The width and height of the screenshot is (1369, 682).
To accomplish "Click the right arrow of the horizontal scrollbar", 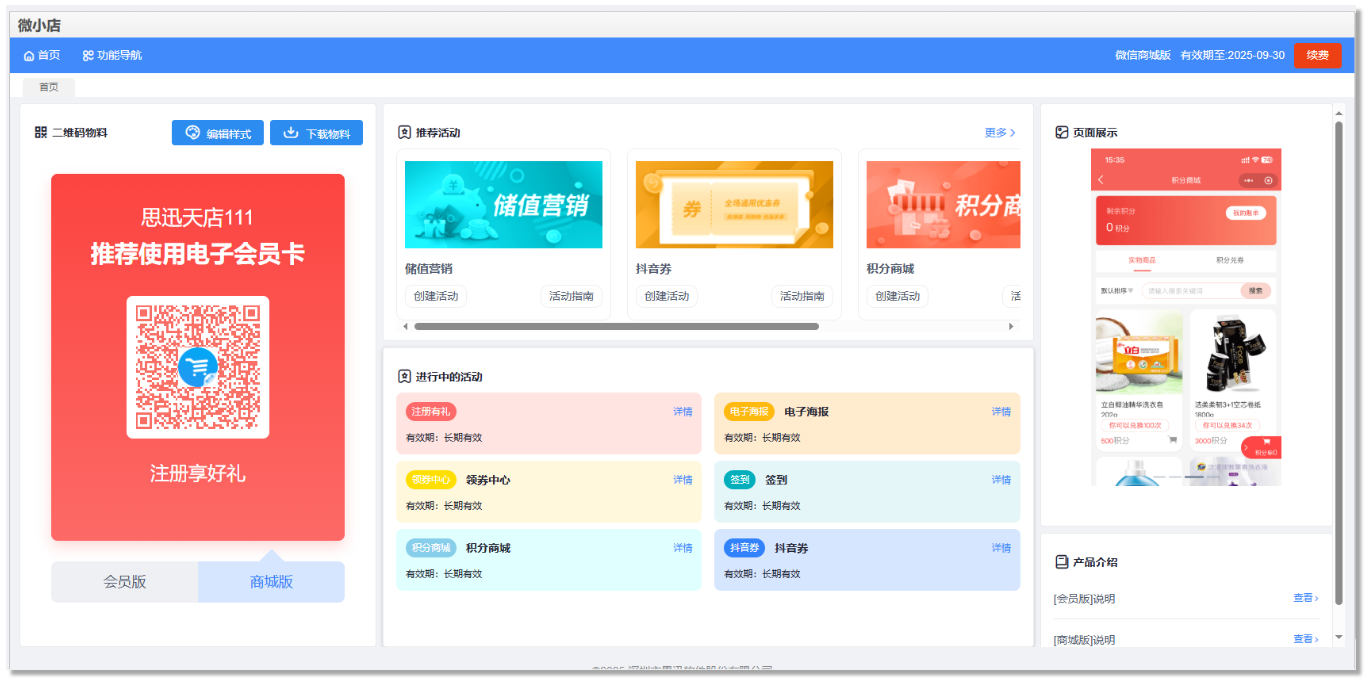I will coord(1011,326).
